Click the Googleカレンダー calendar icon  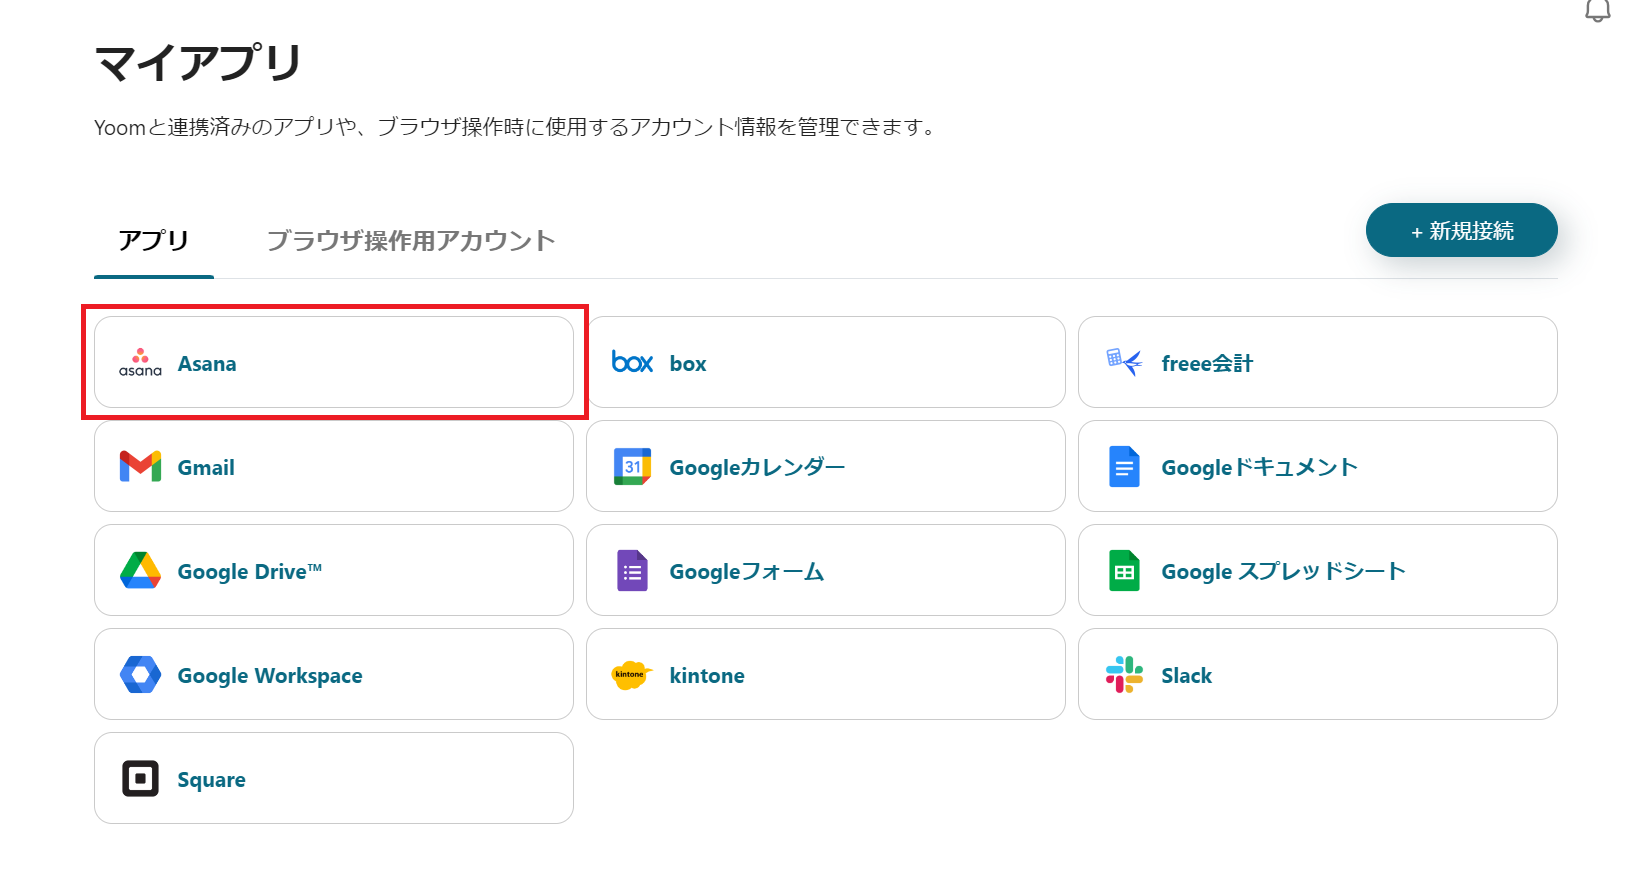click(x=632, y=466)
